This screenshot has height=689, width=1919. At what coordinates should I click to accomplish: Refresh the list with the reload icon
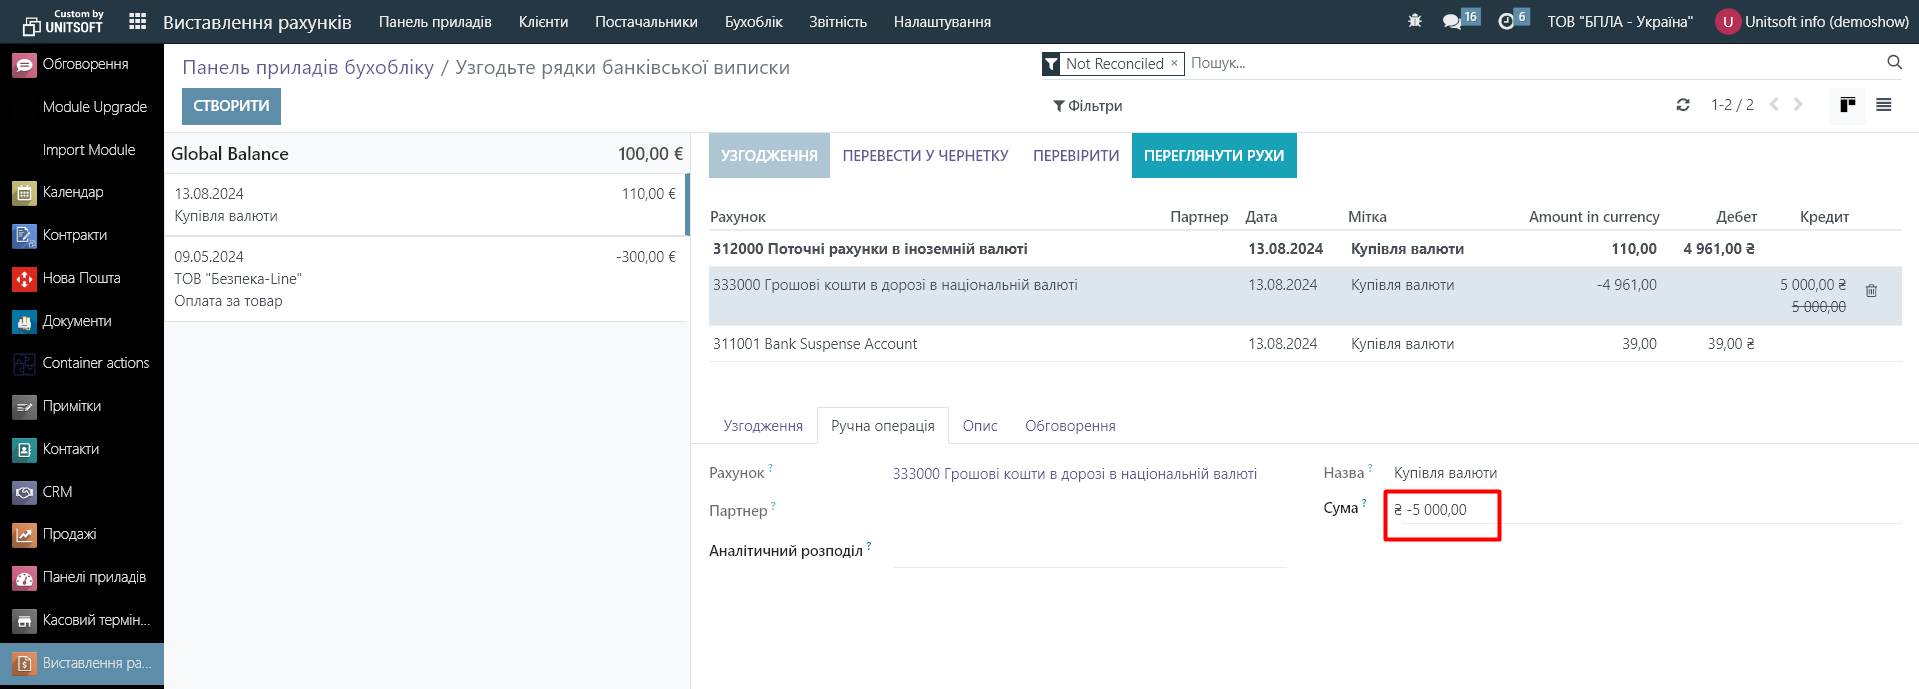1683,105
